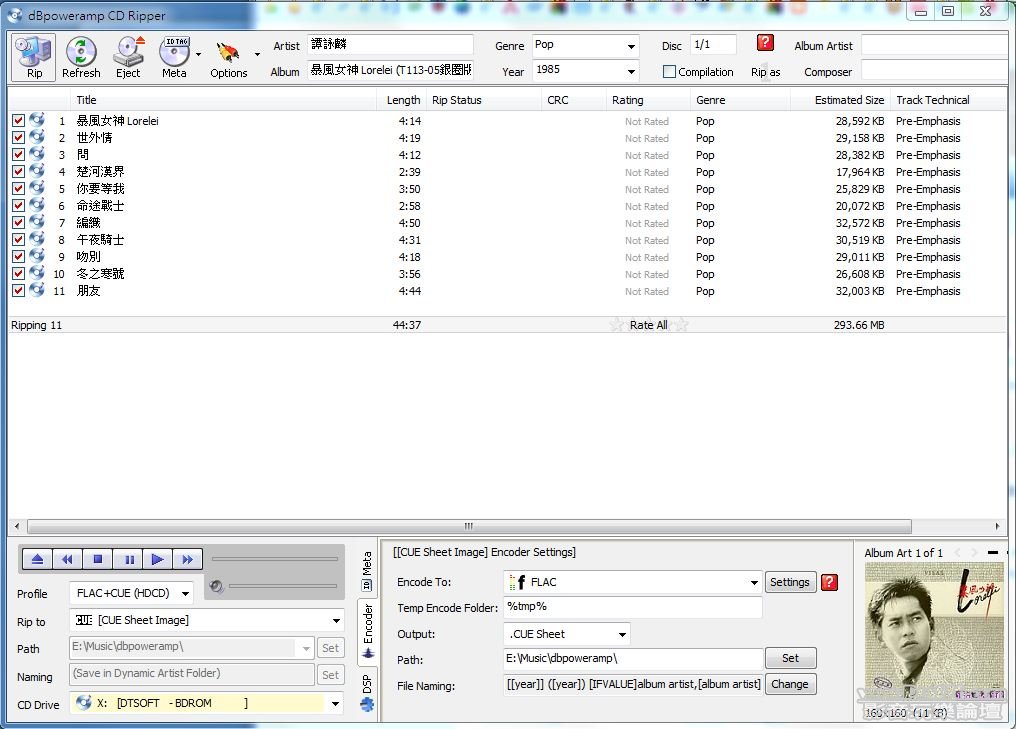Click the Rate All label

[x=648, y=325]
